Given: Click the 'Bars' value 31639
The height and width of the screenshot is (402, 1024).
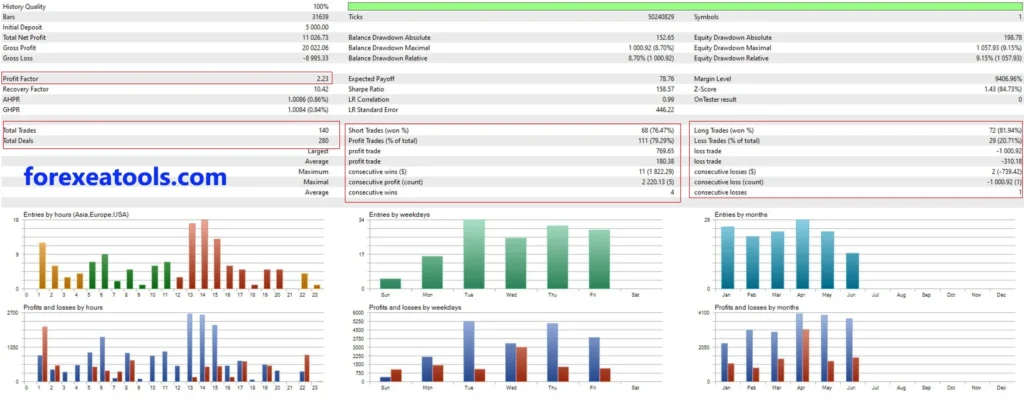Looking at the screenshot, I should [320, 17].
